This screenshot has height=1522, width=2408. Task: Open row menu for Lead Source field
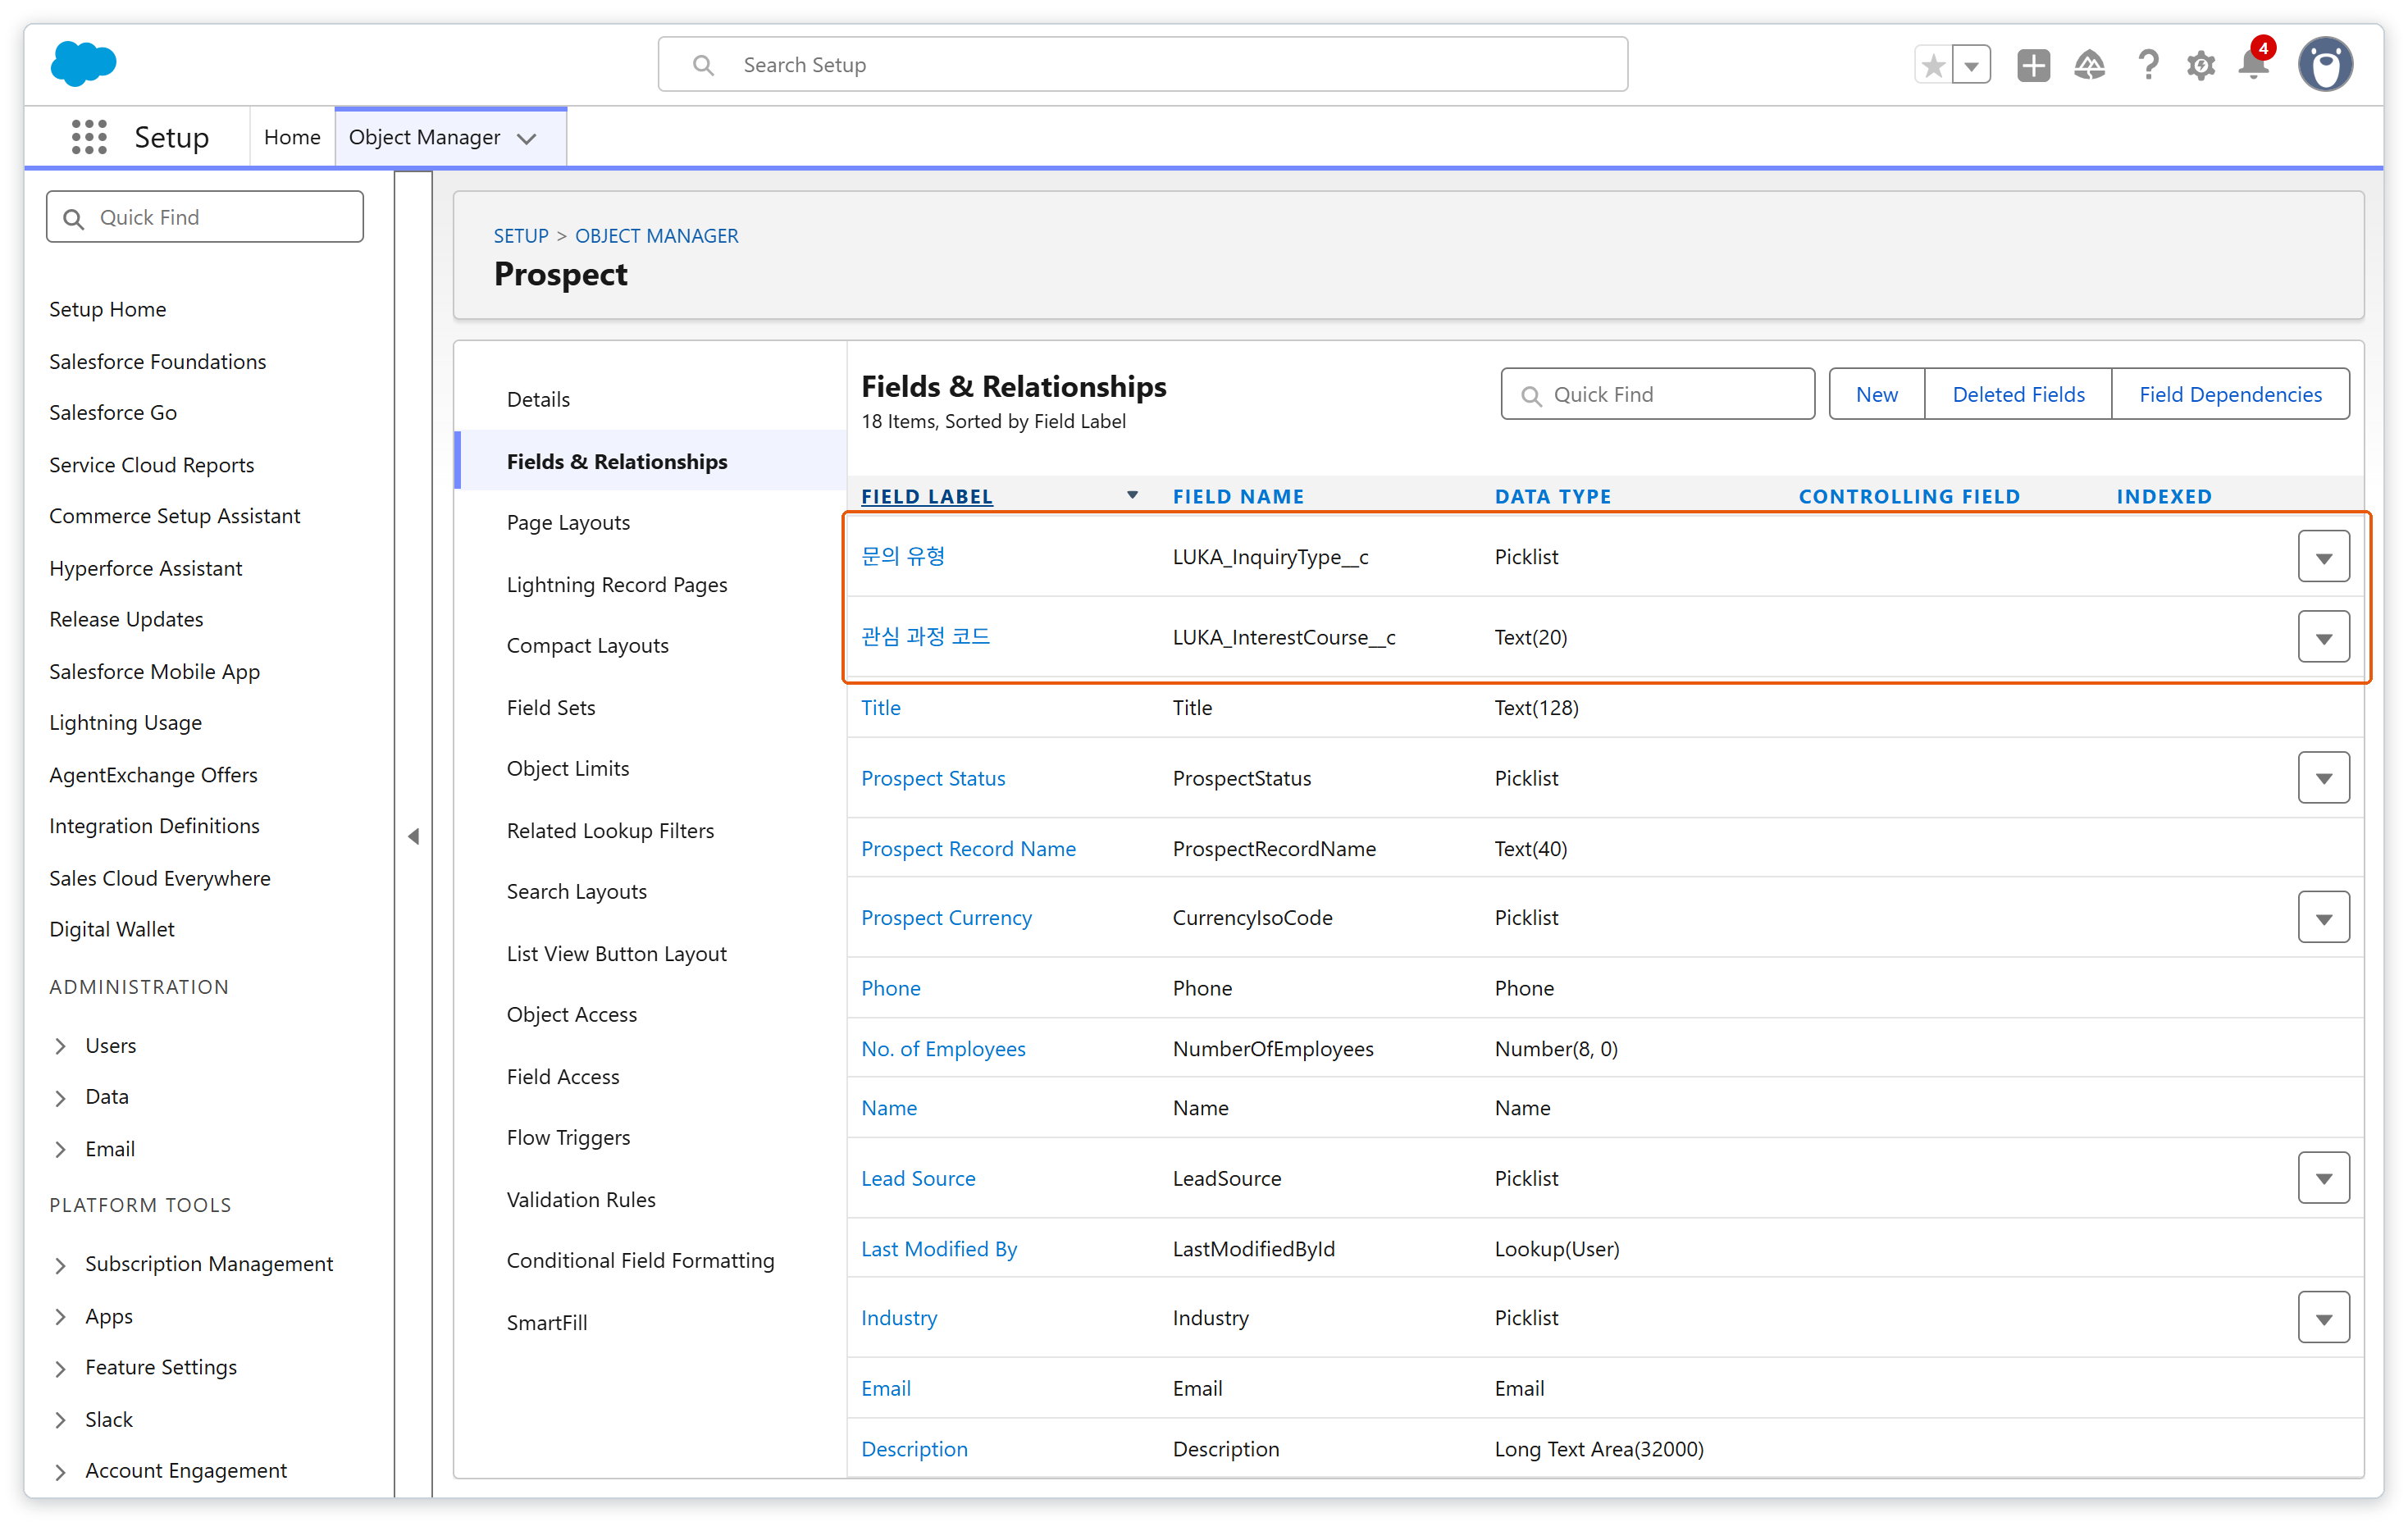[2323, 1178]
